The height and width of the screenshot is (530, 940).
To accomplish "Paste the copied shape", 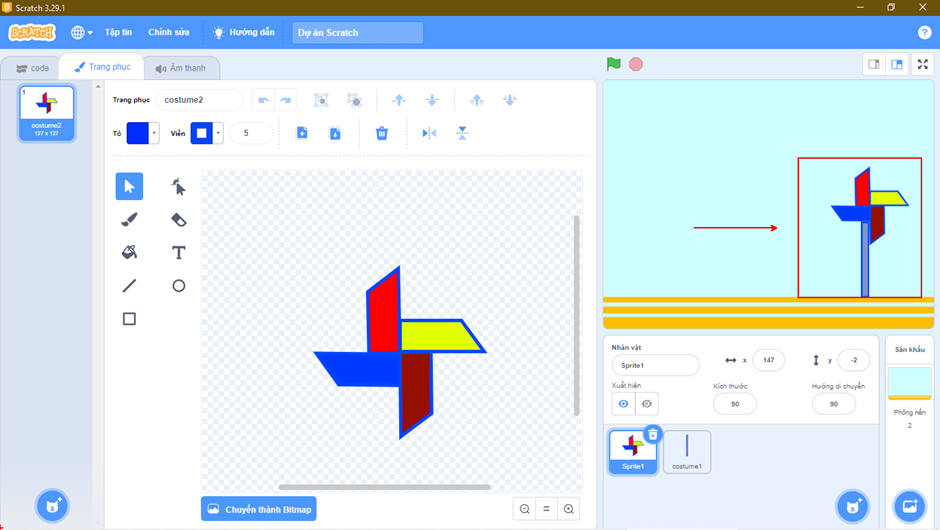I will (x=335, y=133).
